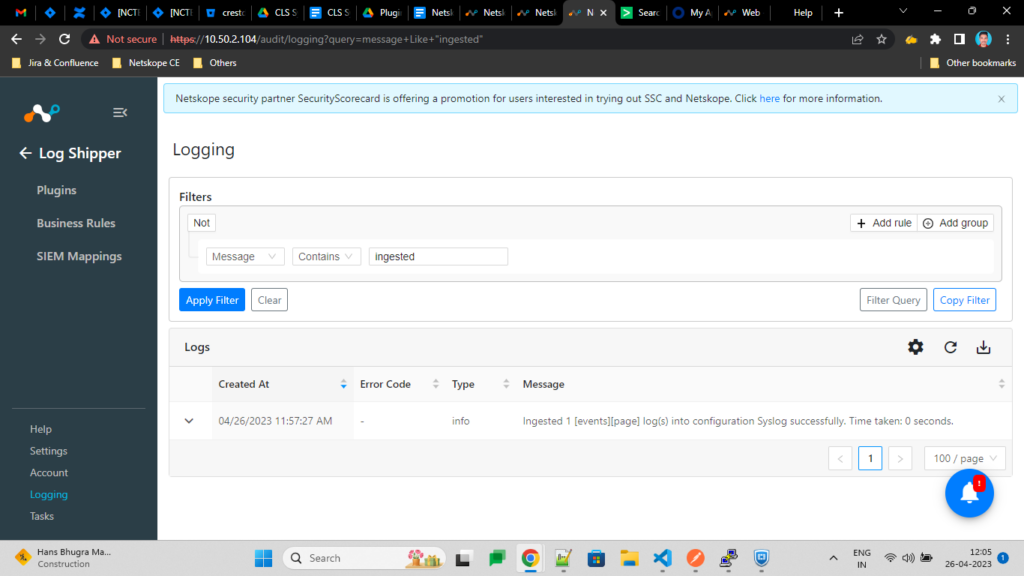Open Logging in the sidebar
The width and height of the screenshot is (1024, 576).
49,494
